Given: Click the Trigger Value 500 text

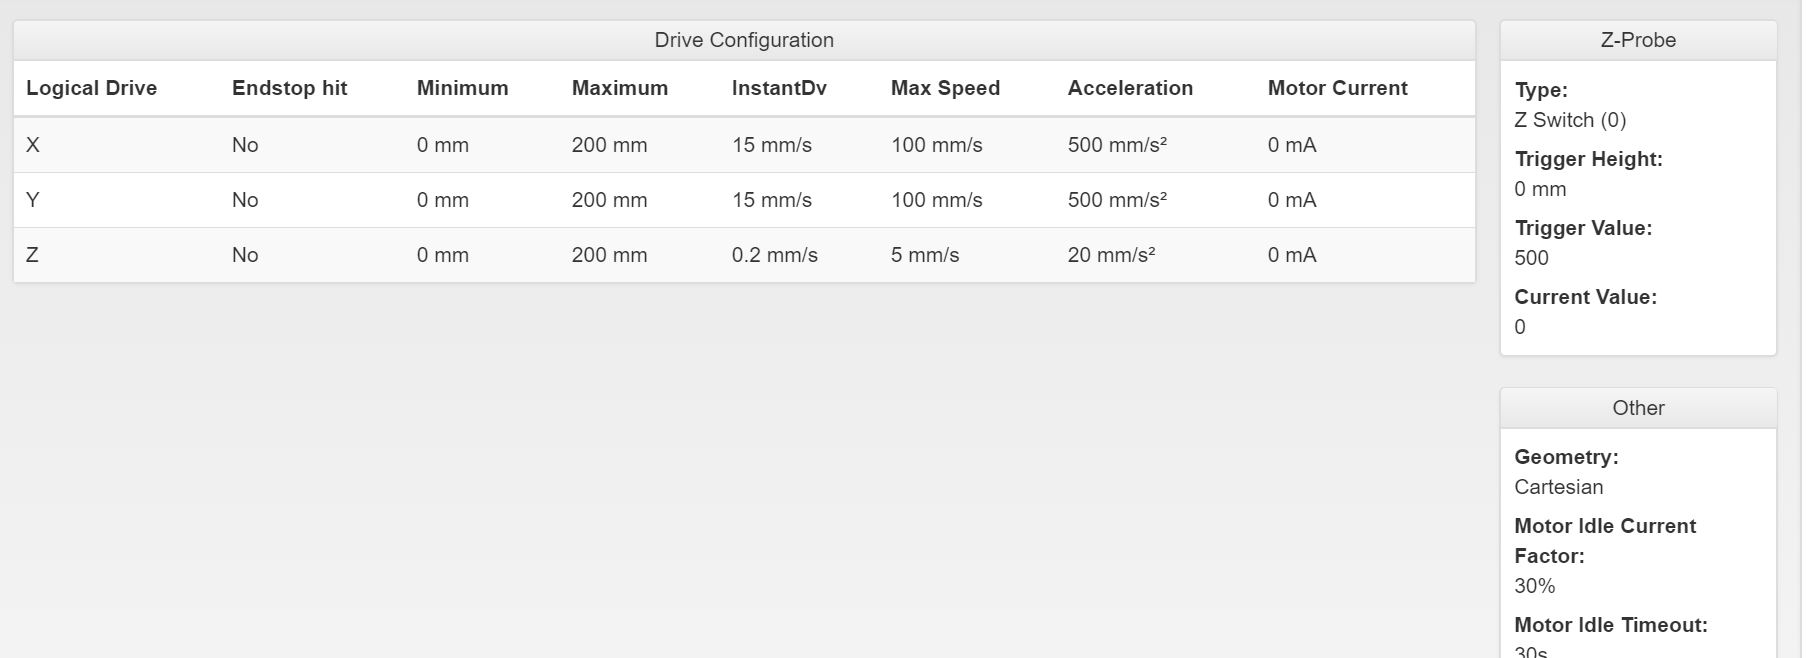Looking at the screenshot, I should point(1531,258).
